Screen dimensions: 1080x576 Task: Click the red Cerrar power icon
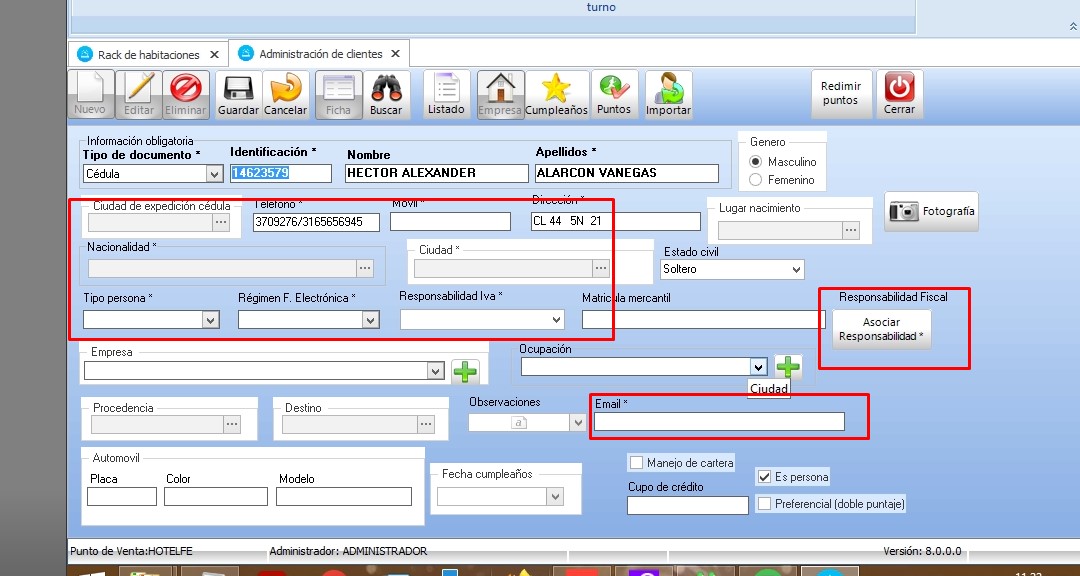click(899, 90)
